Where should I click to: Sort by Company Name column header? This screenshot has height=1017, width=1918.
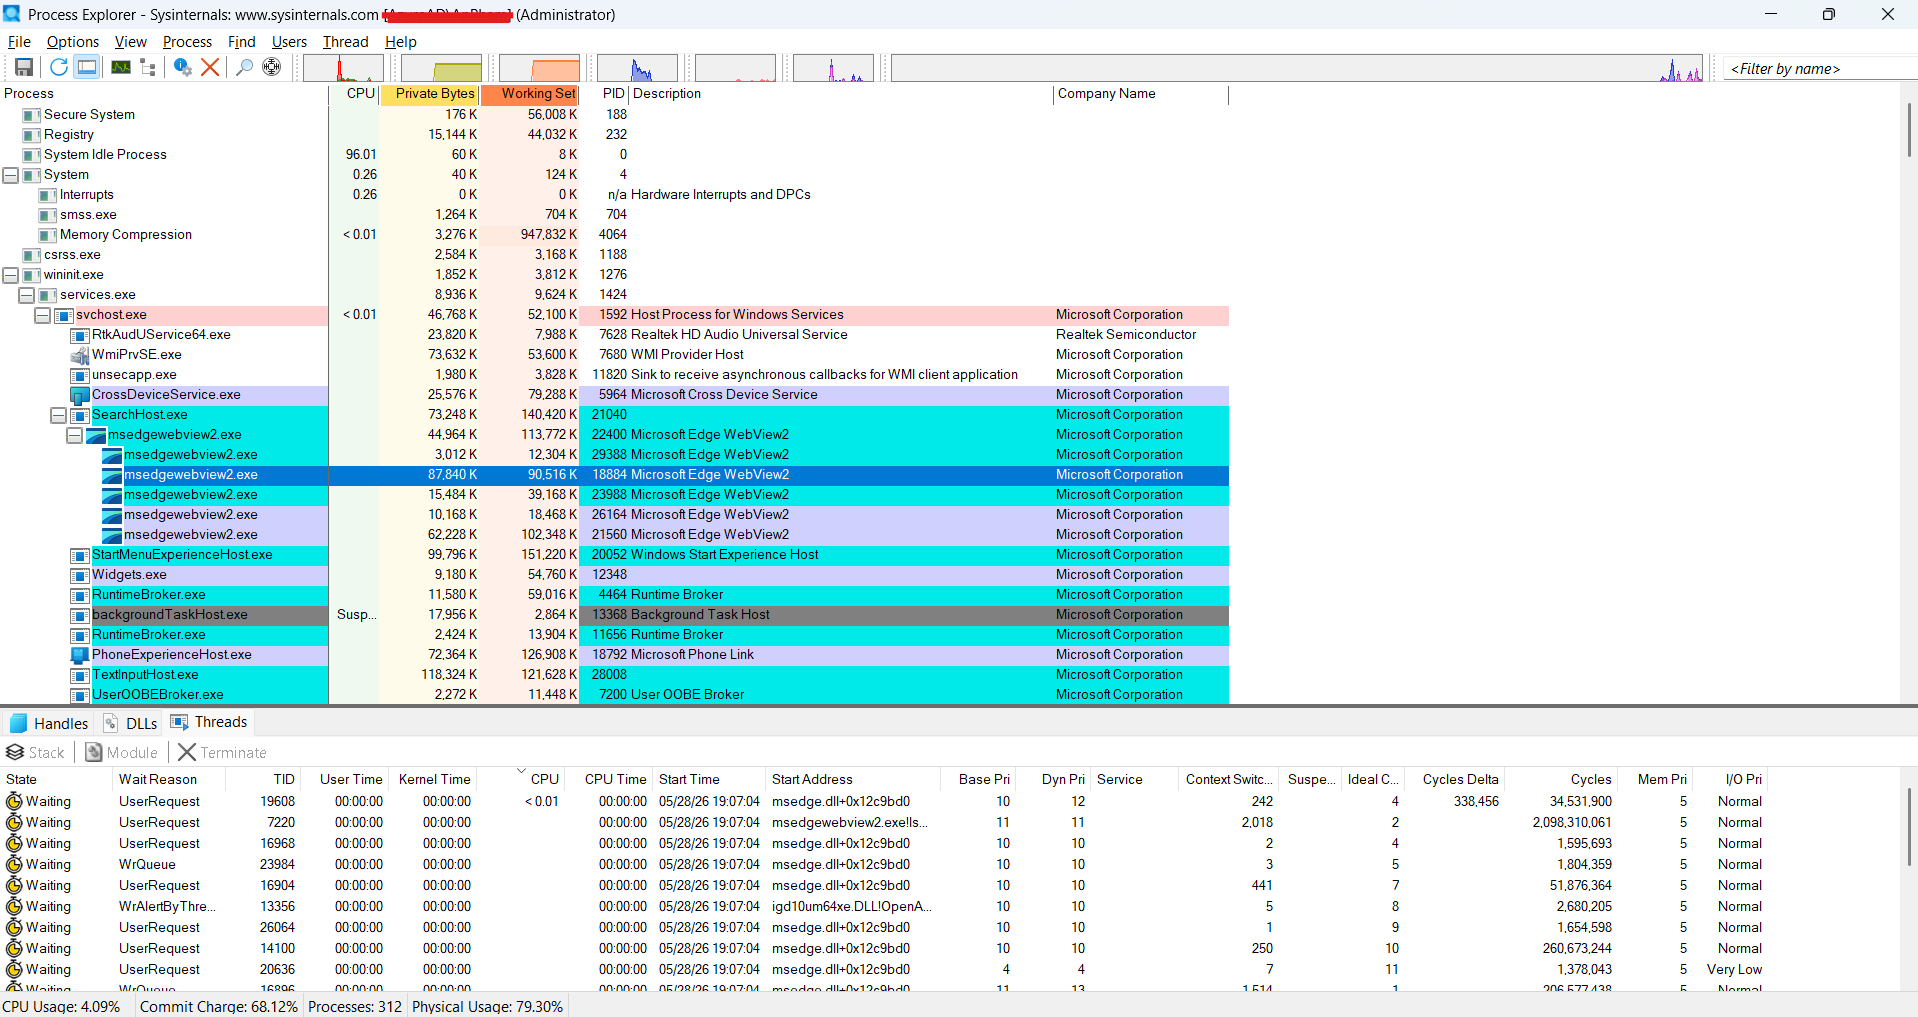tap(1140, 94)
